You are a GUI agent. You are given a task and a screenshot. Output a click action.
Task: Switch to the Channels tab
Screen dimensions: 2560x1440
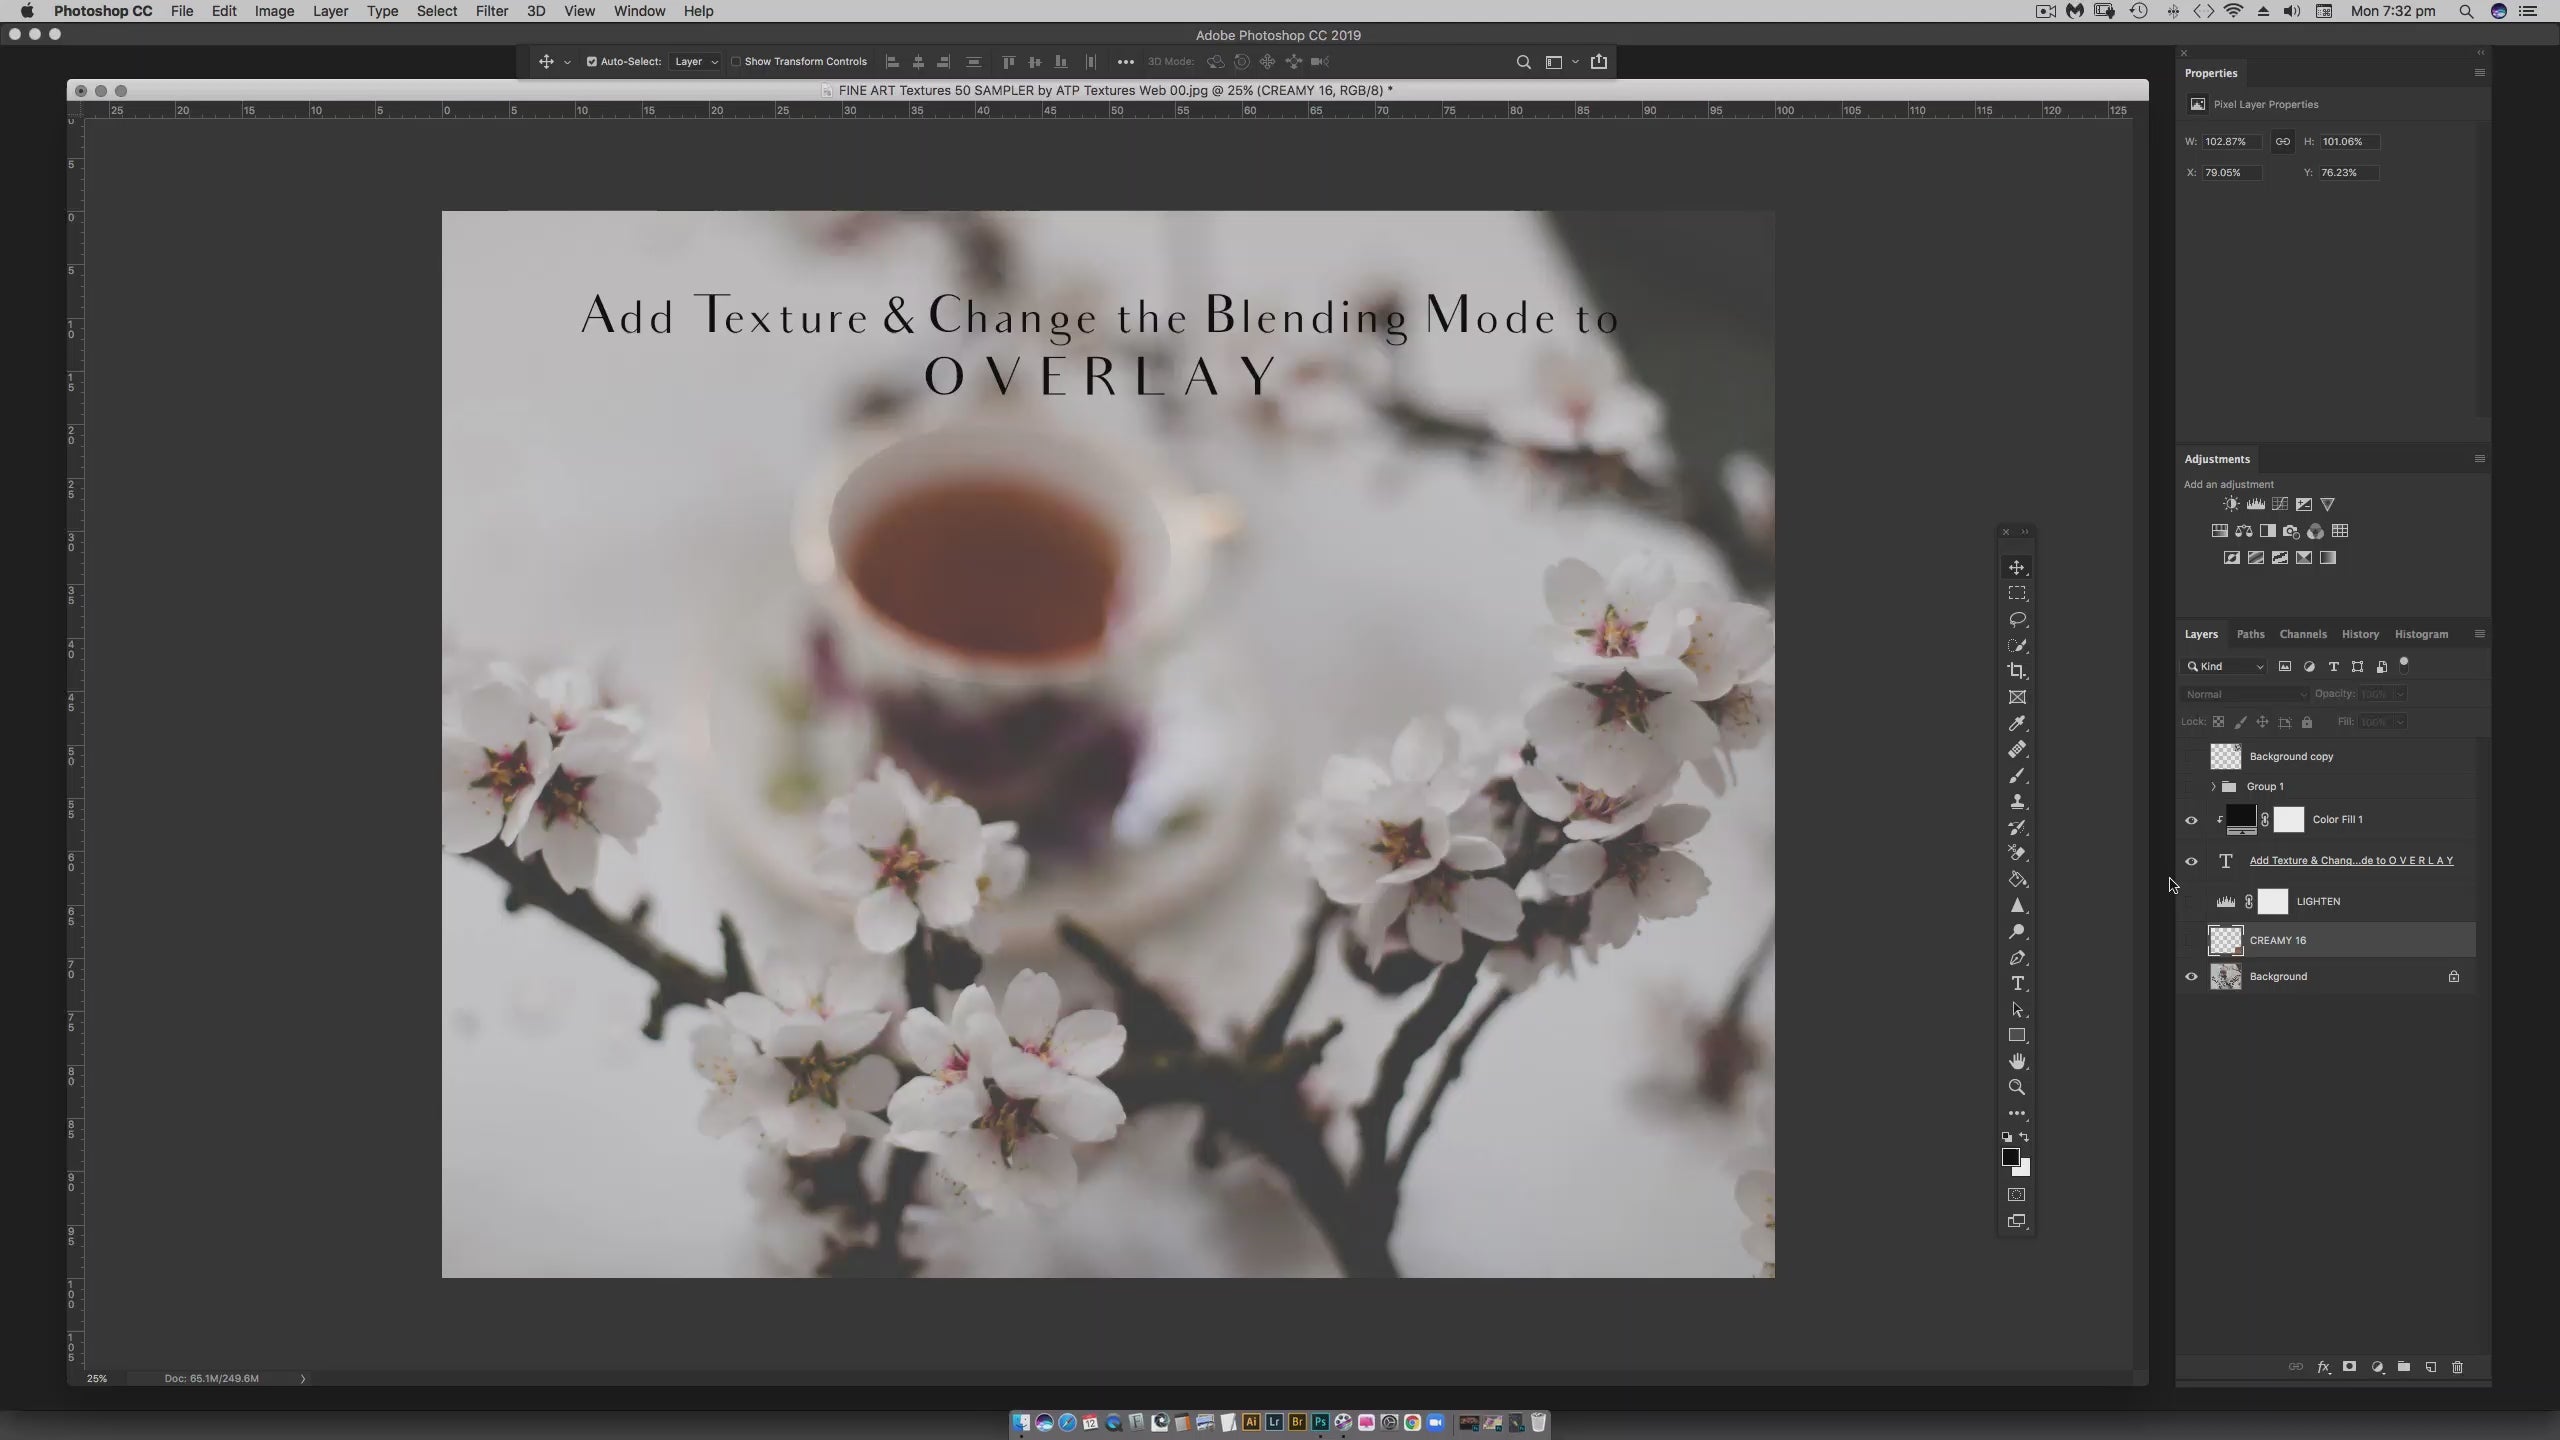2302,634
